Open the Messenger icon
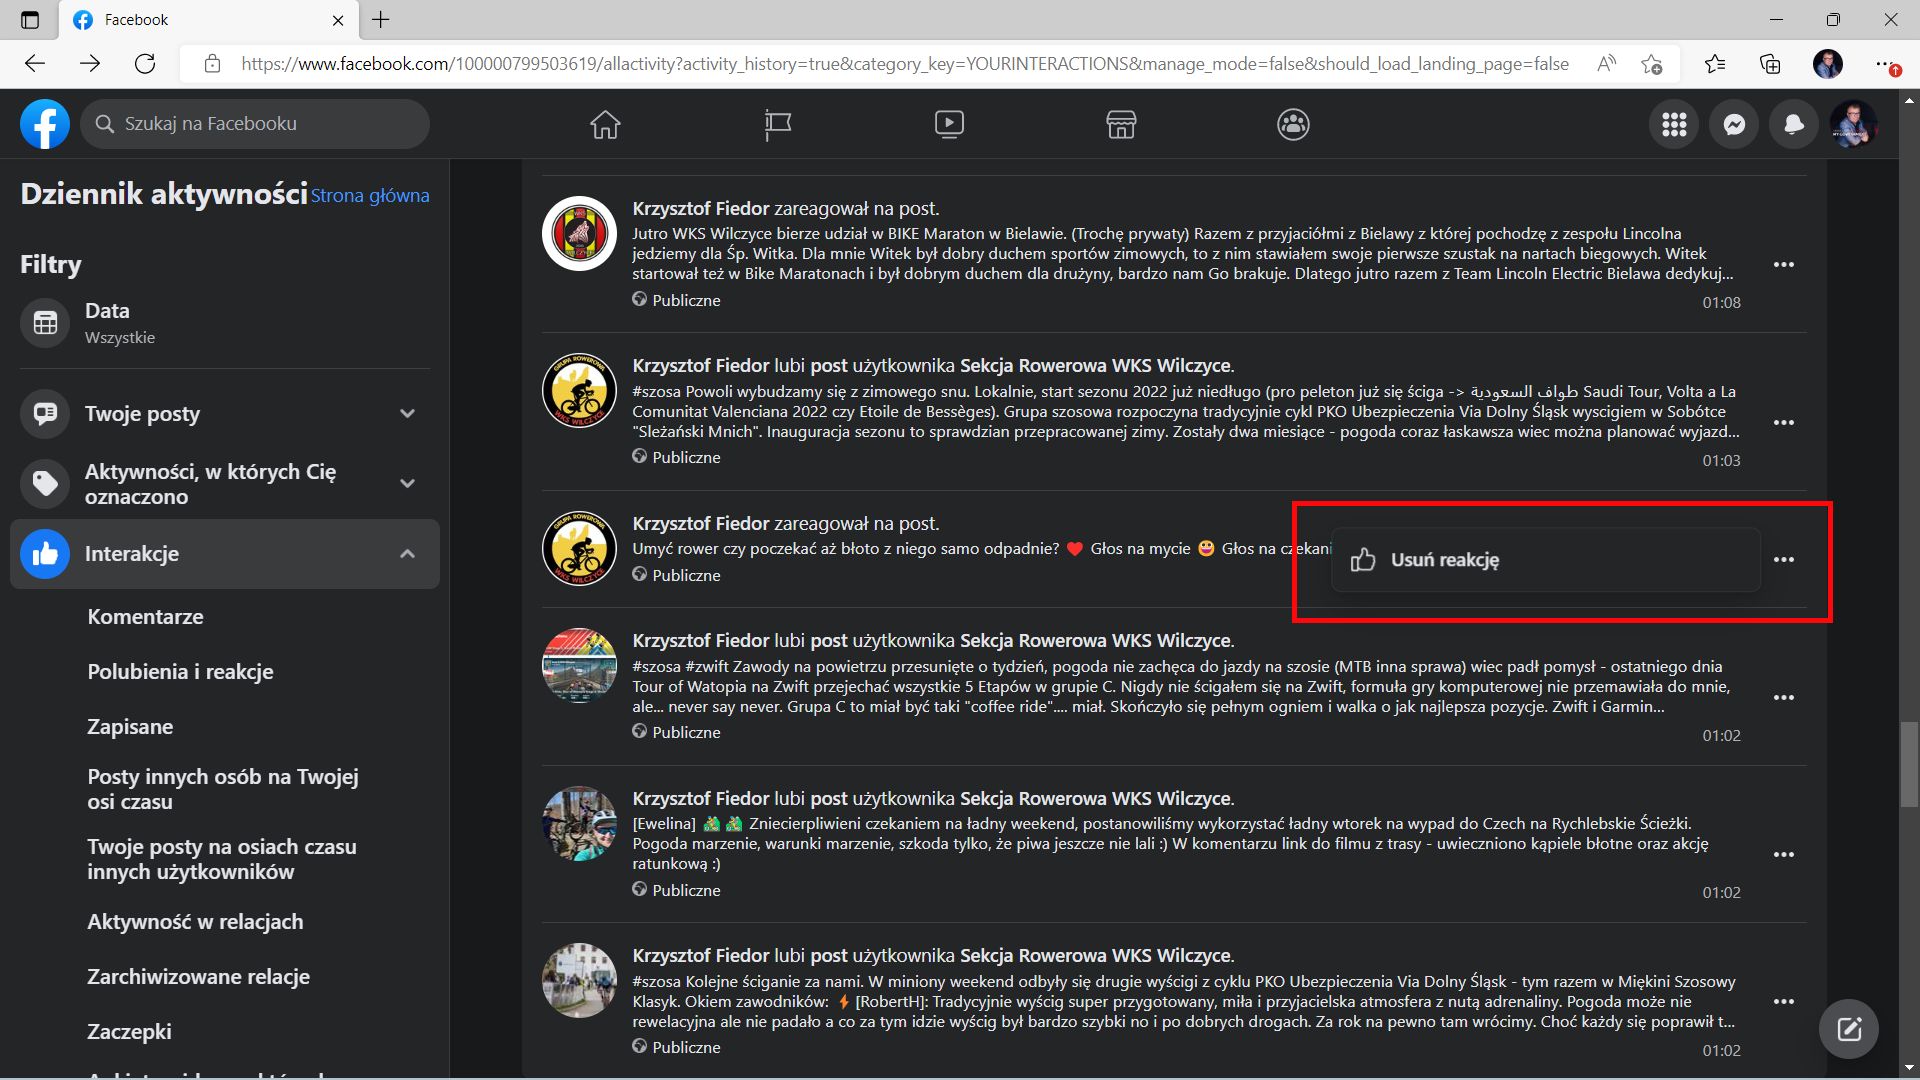1920x1080 pixels. [x=1734, y=124]
